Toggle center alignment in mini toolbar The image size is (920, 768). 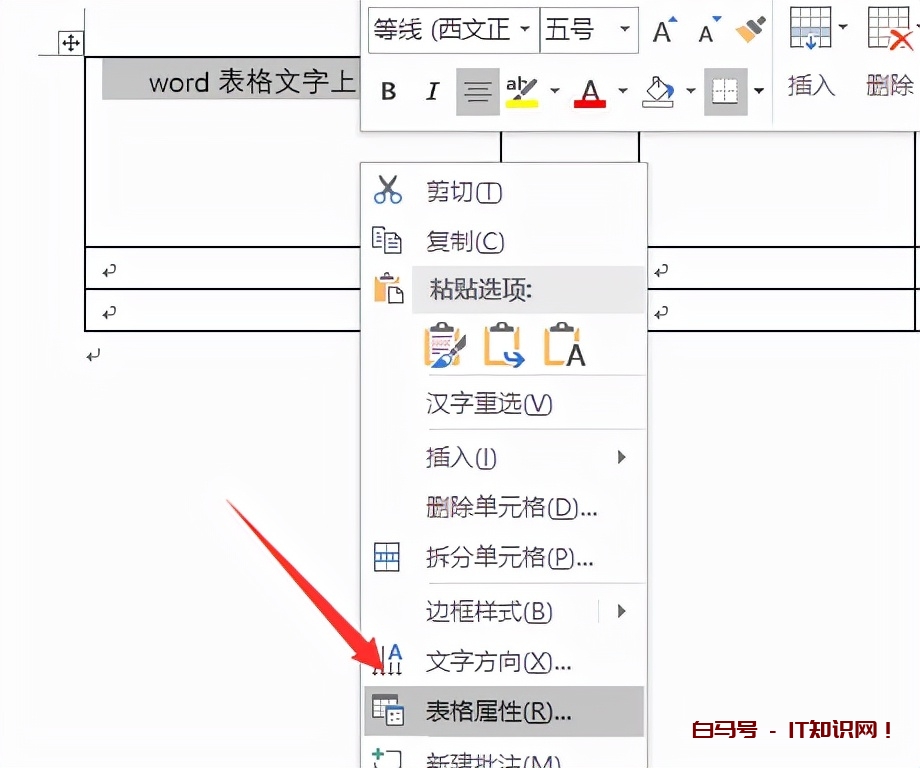(x=478, y=92)
